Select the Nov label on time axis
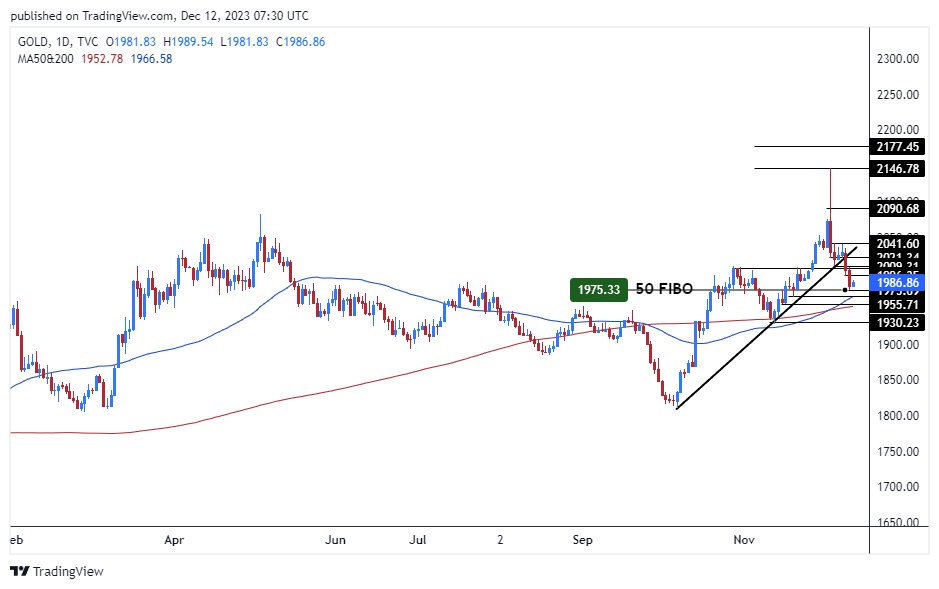Viewport: 939px width, 589px height. coord(744,540)
